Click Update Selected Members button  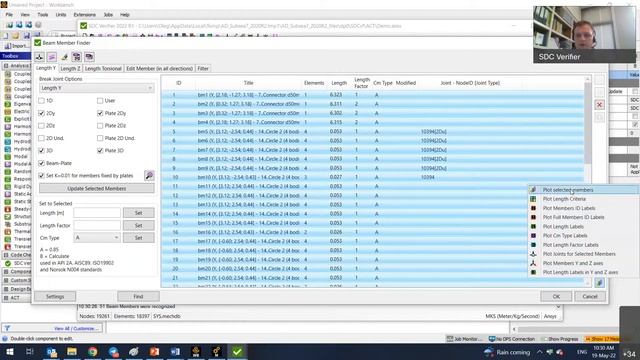coord(97,189)
